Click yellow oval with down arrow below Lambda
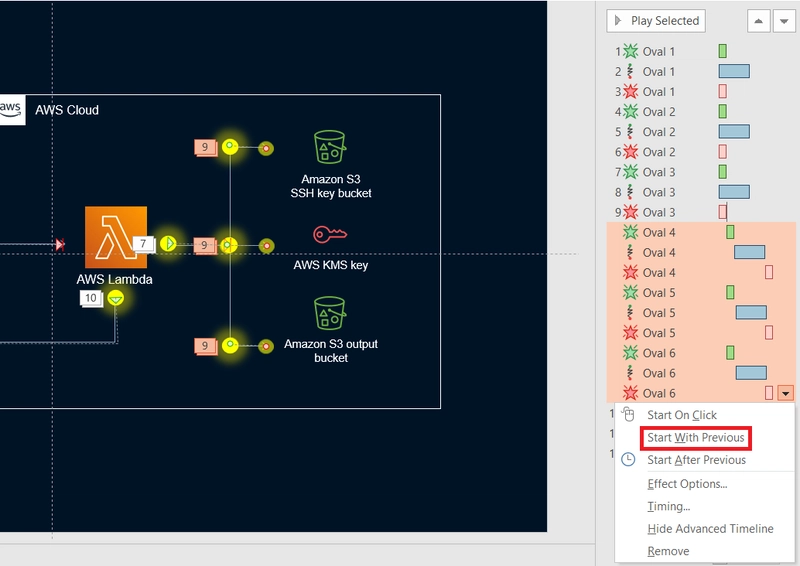 pyautogui.click(x=116, y=298)
